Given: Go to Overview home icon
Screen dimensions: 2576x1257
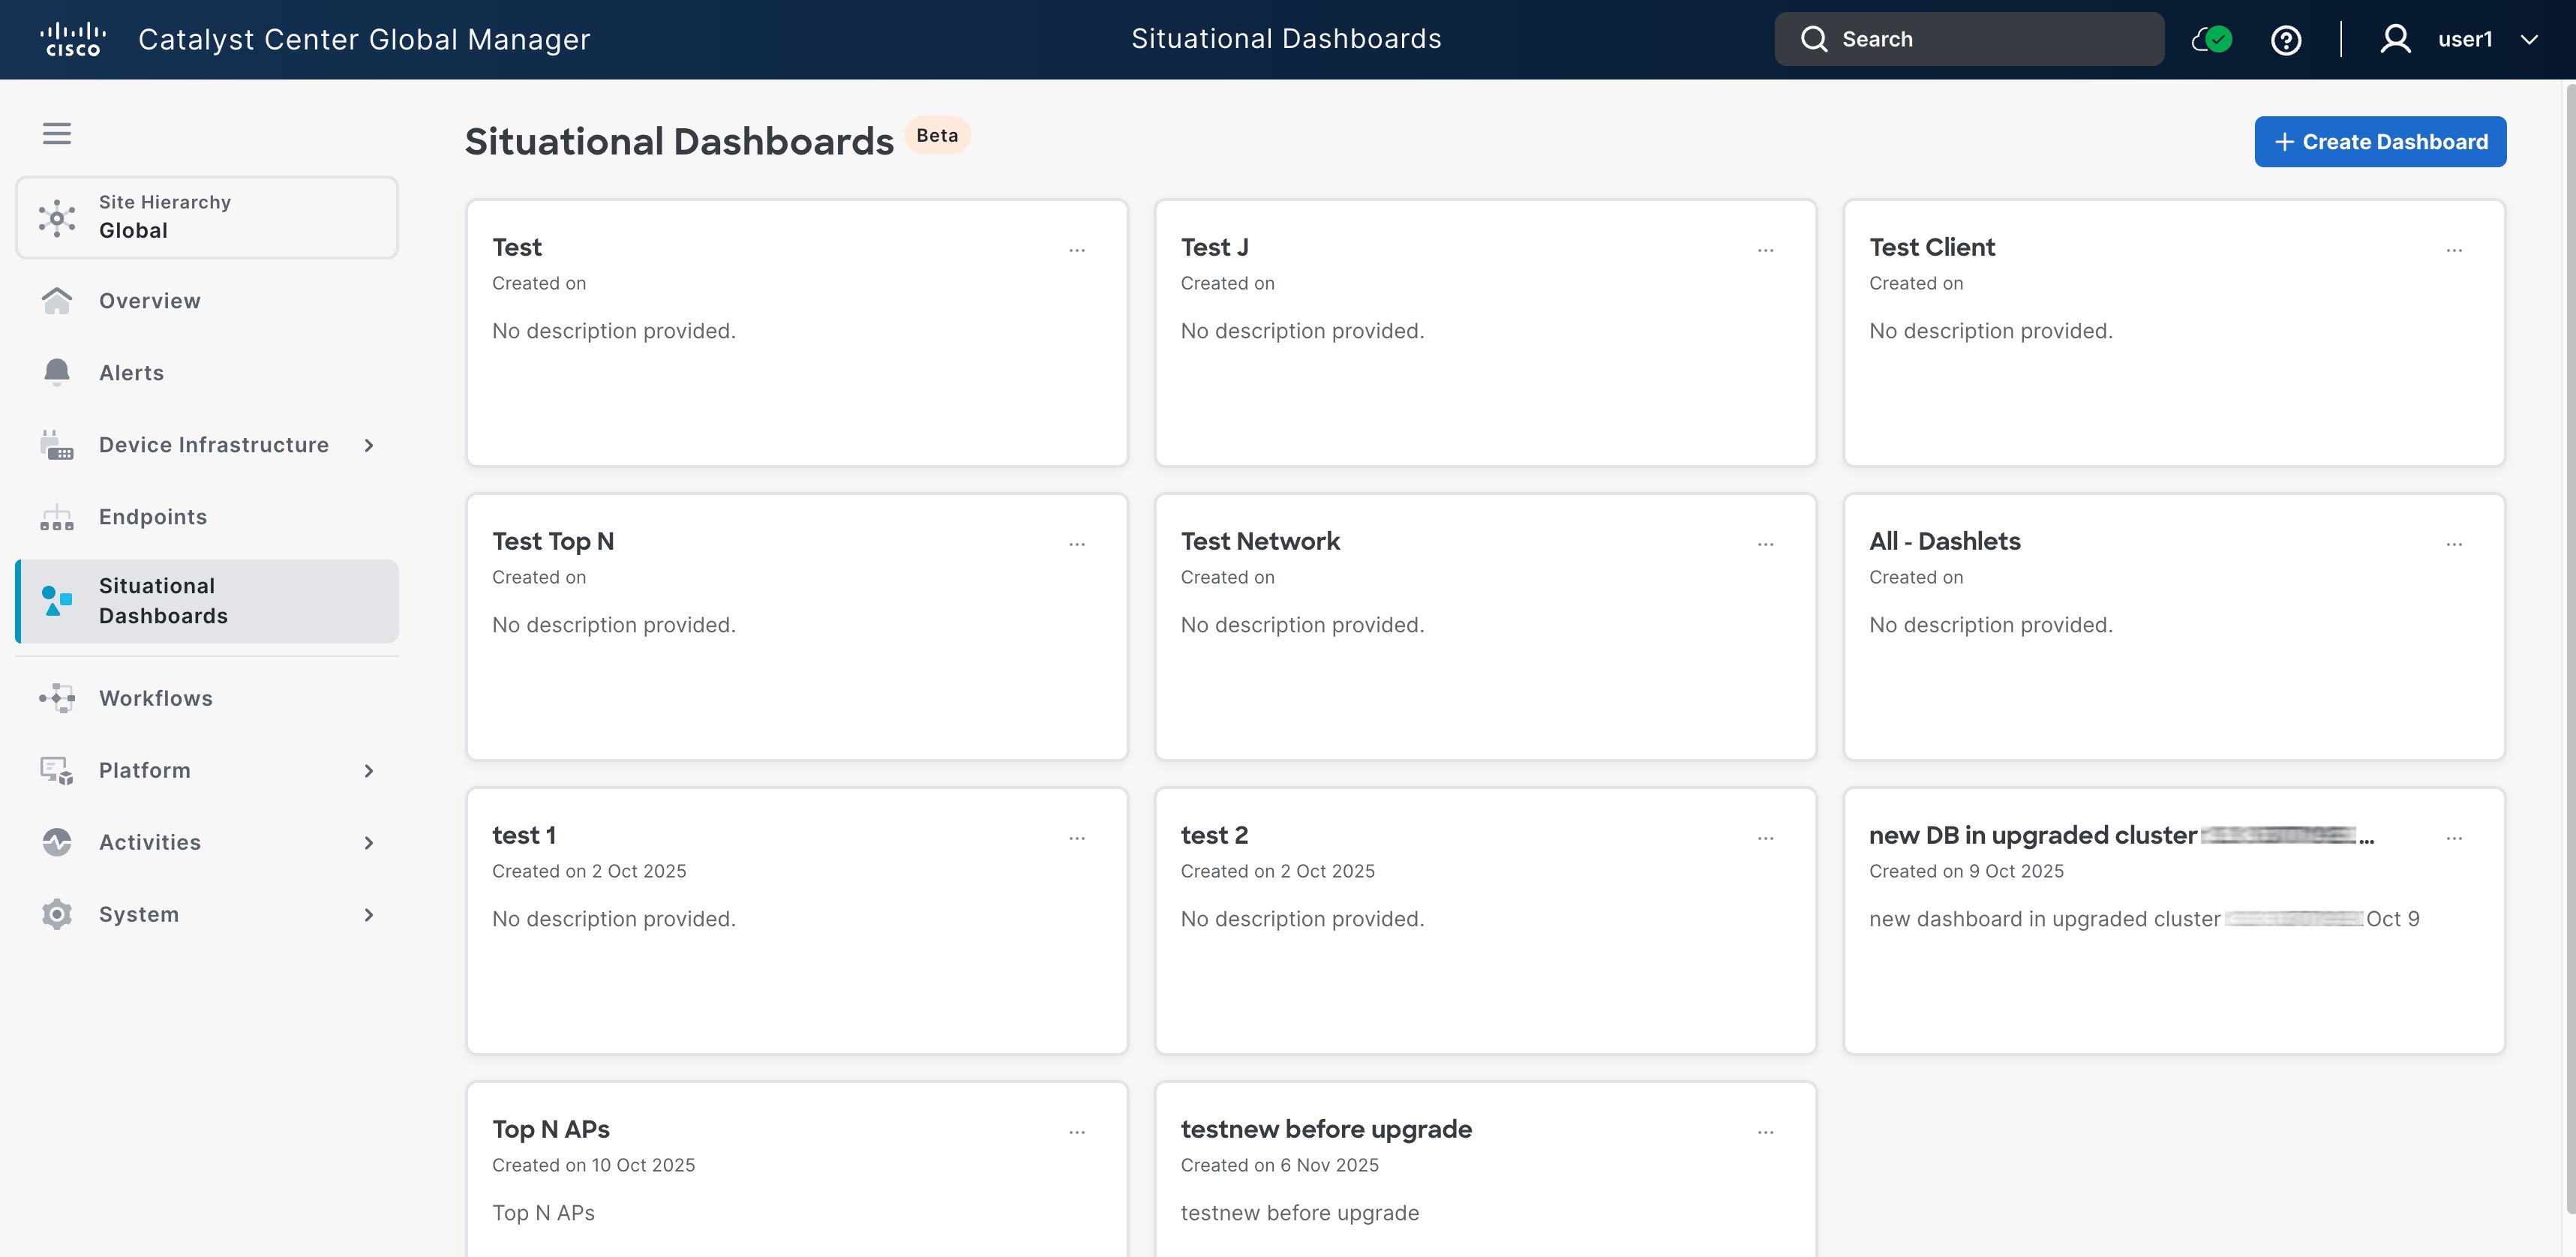Looking at the screenshot, I should tap(57, 301).
